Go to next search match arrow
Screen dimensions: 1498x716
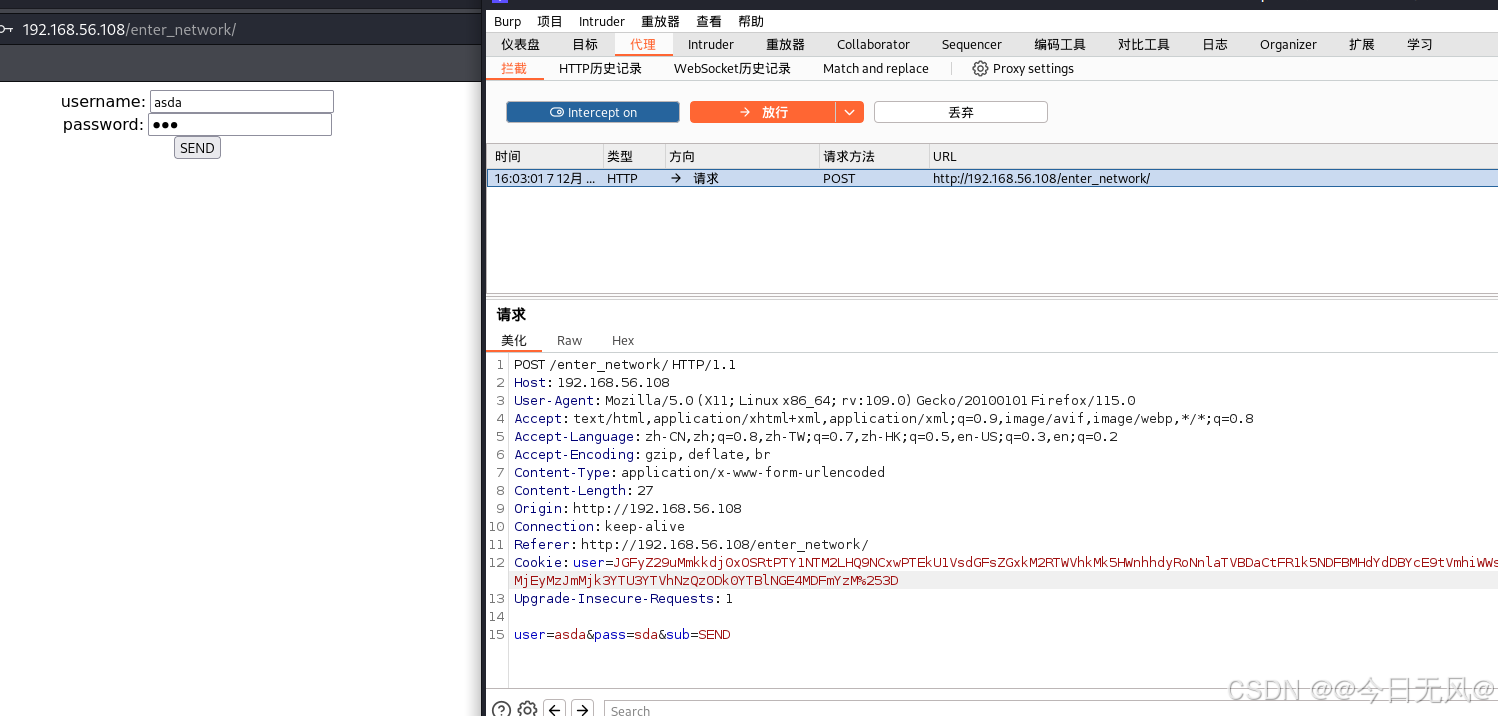[583, 709]
